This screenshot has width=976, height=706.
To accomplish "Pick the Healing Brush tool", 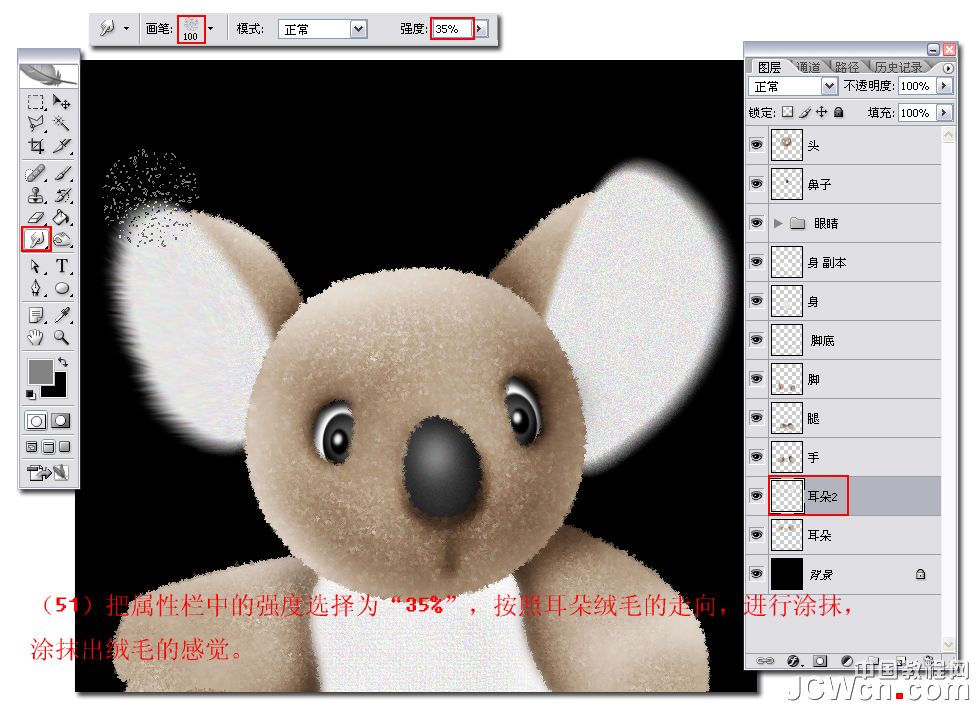I will [x=36, y=172].
